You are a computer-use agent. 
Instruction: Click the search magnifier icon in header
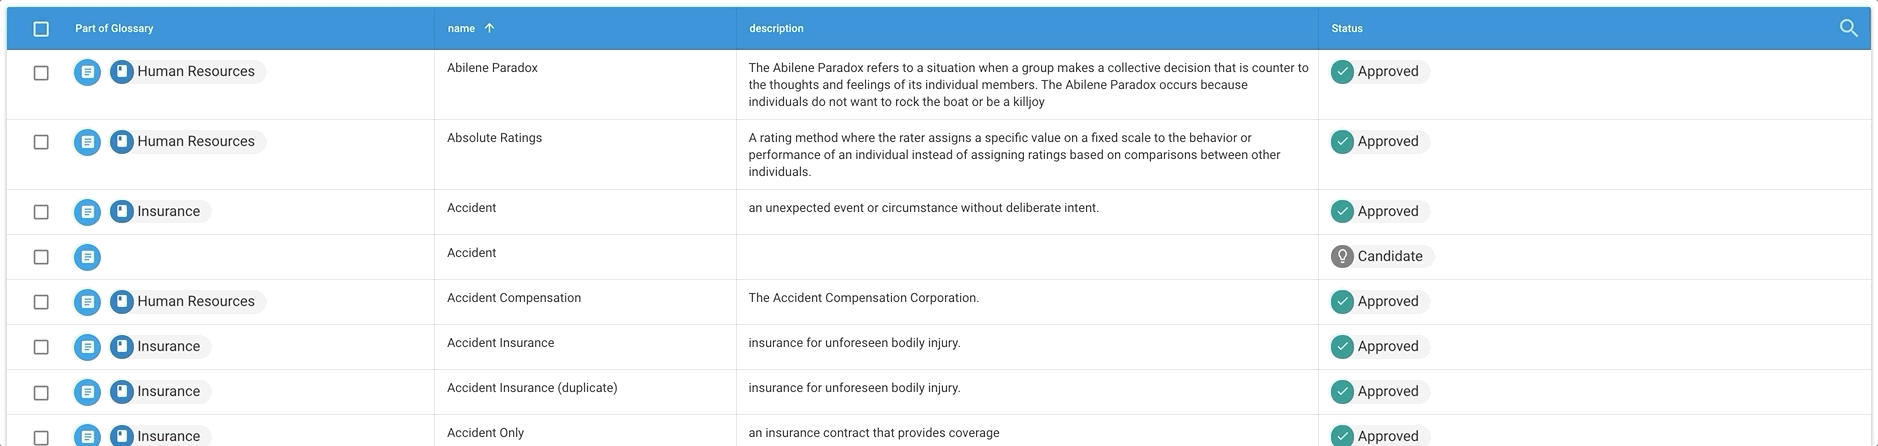coord(1848,28)
